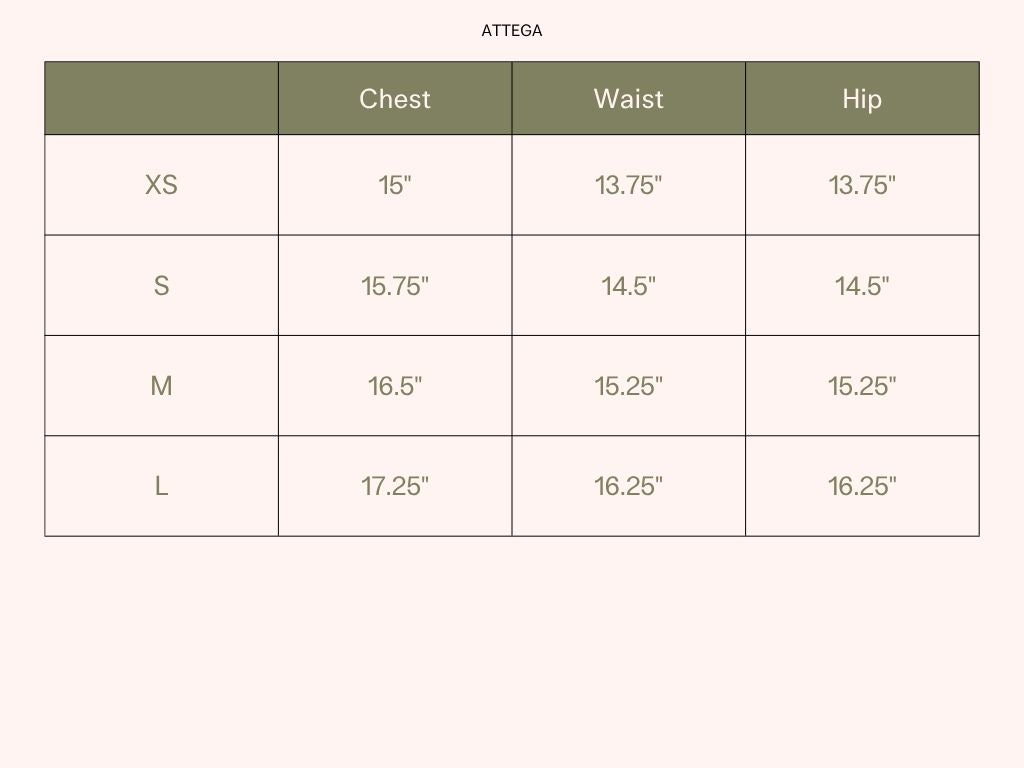
Task: Select the Hip column header
Action: point(862,99)
